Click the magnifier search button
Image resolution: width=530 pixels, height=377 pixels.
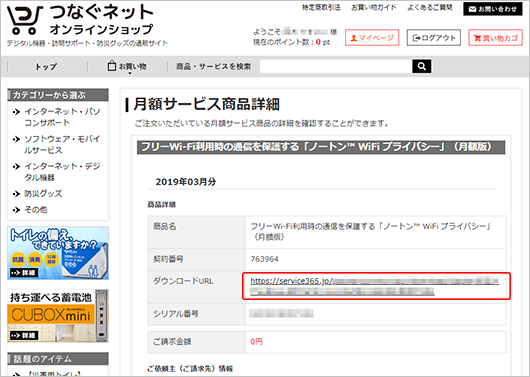point(421,66)
